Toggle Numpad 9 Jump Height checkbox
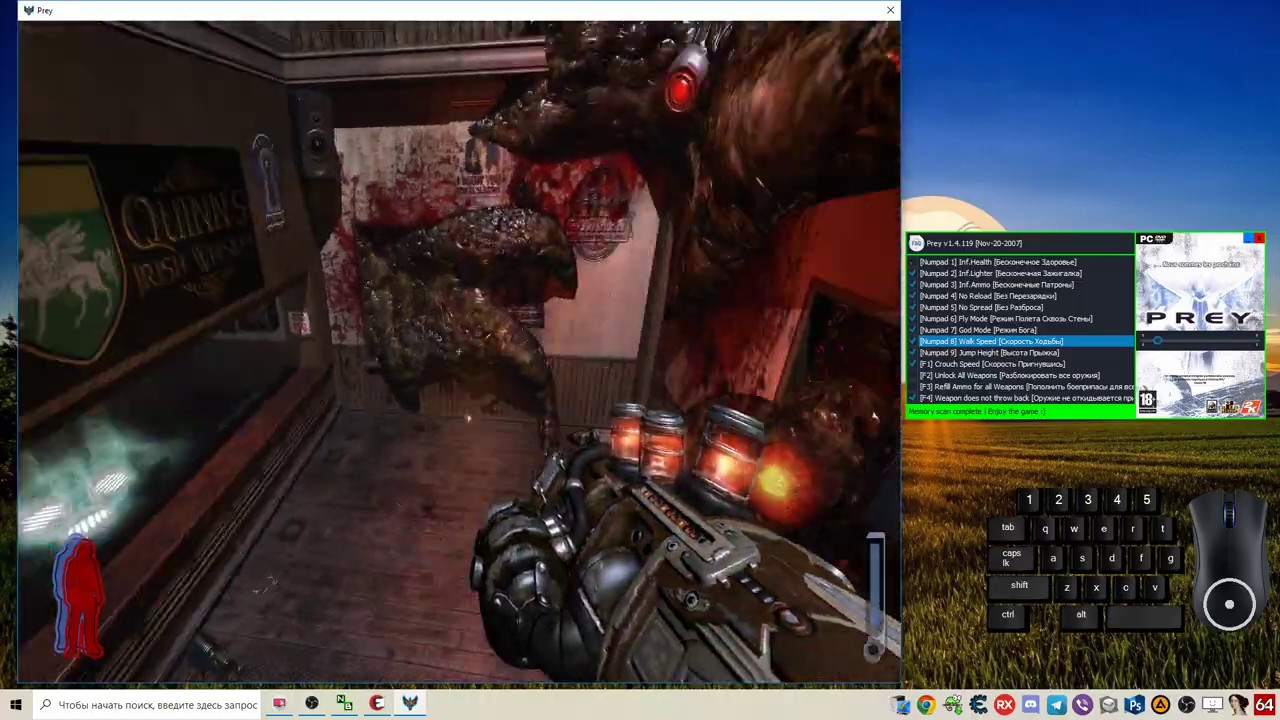 click(x=913, y=353)
